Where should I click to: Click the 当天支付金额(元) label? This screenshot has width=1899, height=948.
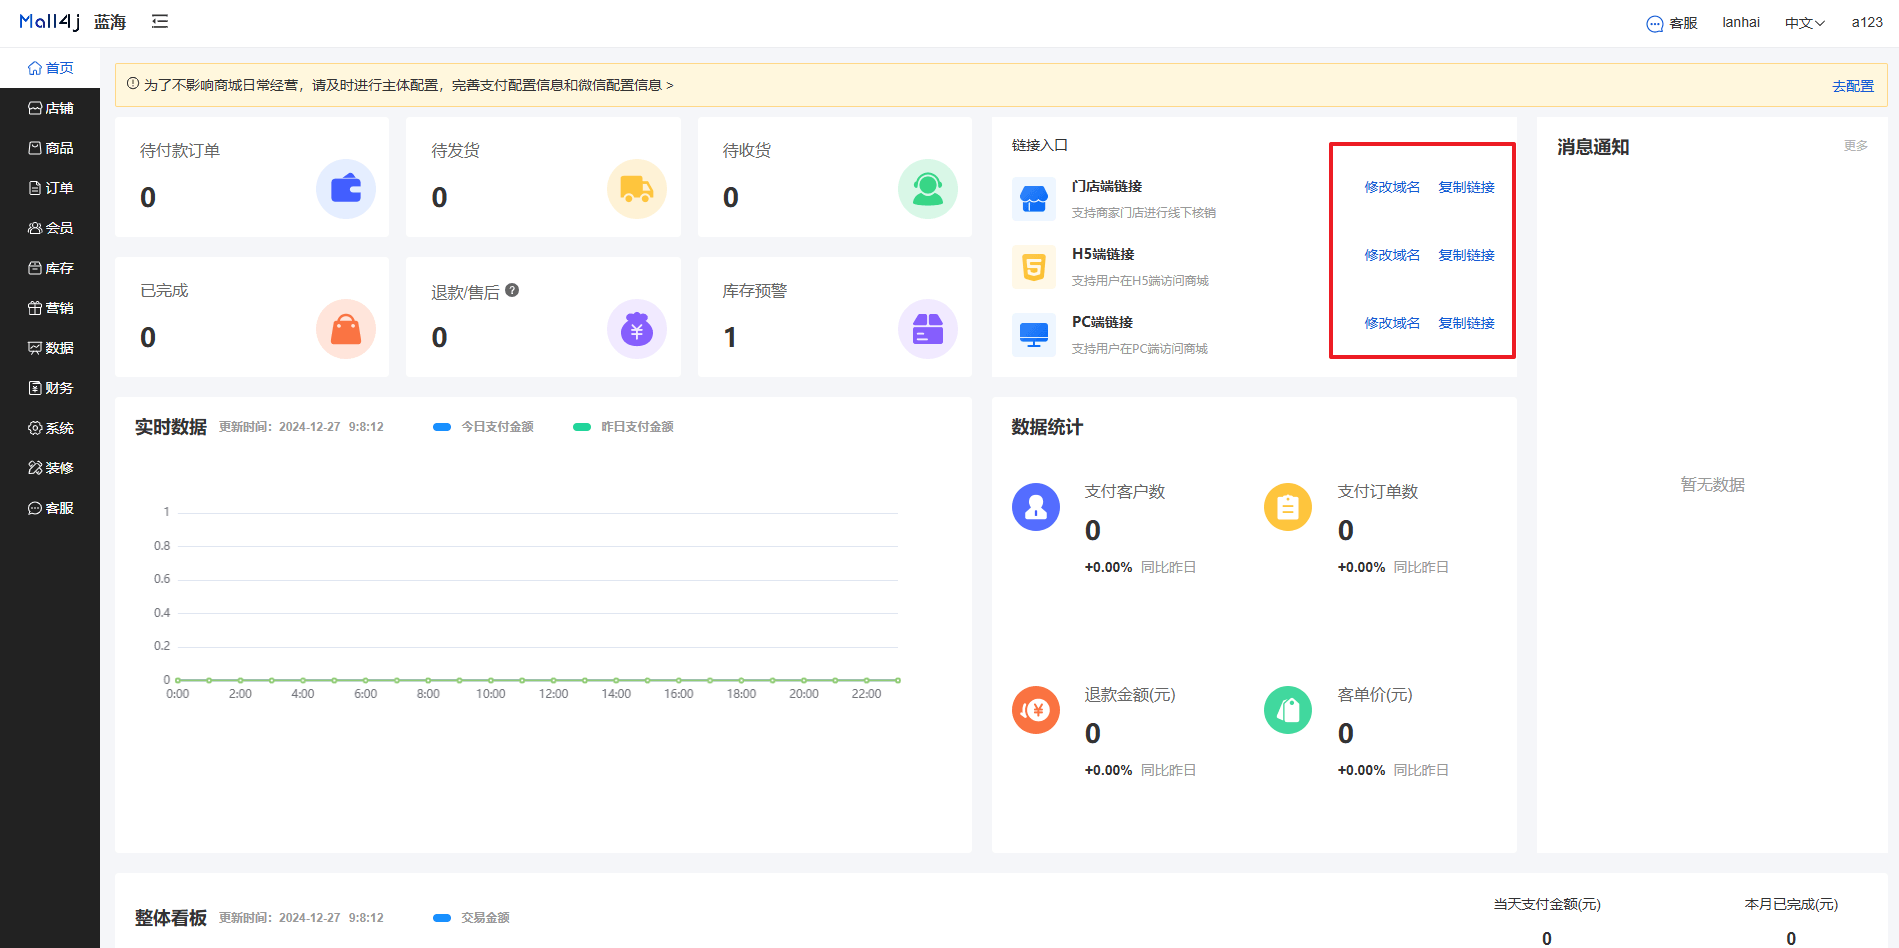pyautogui.click(x=1547, y=904)
